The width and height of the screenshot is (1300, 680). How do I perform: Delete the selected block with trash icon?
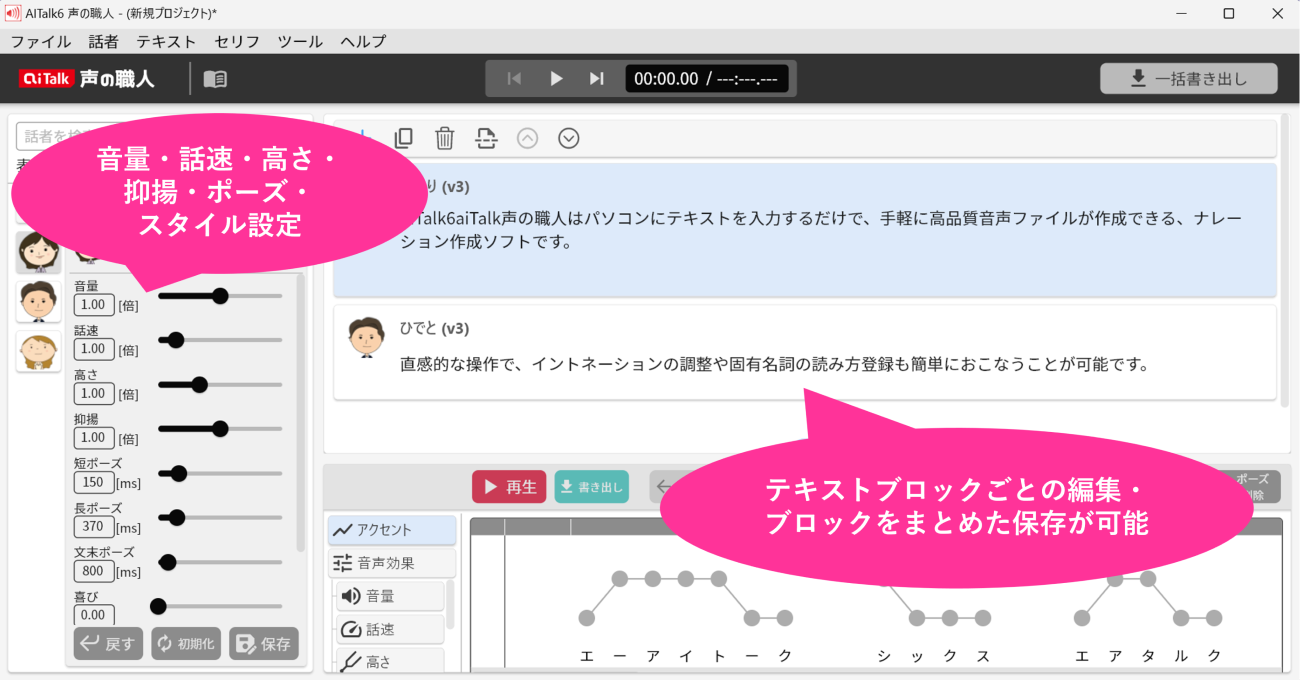click(x=445, y=138)
